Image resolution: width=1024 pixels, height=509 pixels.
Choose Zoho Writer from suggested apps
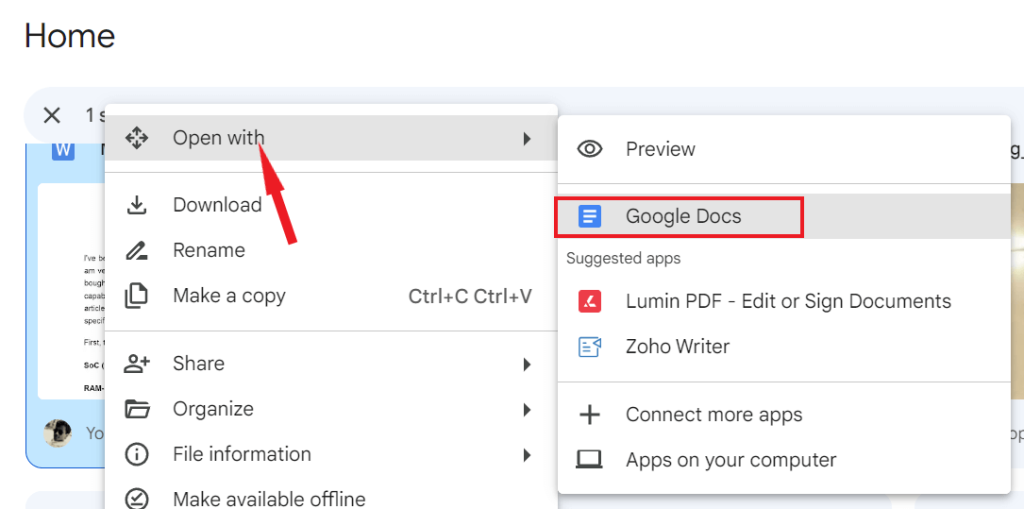point(677,347)
